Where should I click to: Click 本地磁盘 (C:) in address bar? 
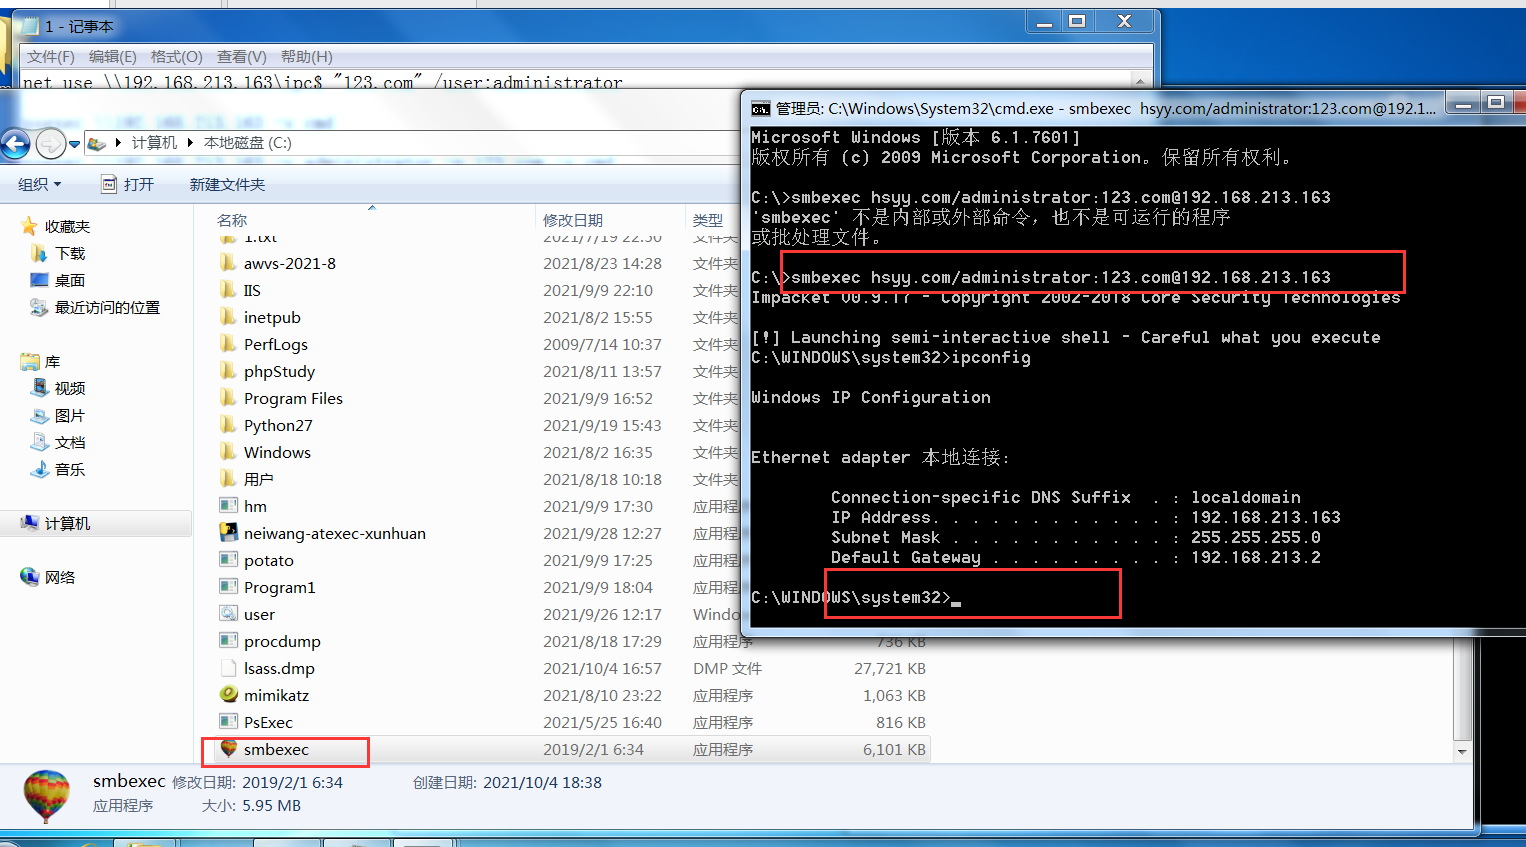(248, 143)
